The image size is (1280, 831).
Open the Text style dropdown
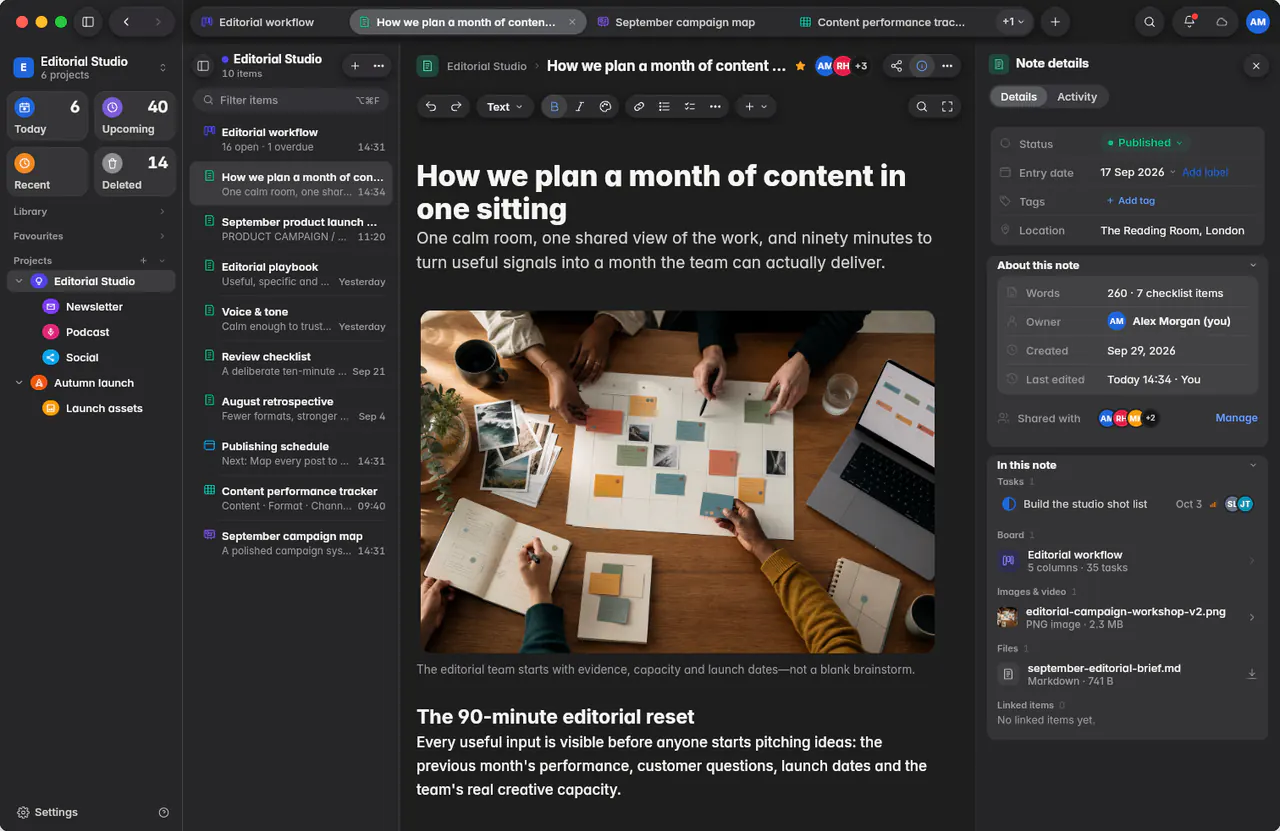(505, 107)
